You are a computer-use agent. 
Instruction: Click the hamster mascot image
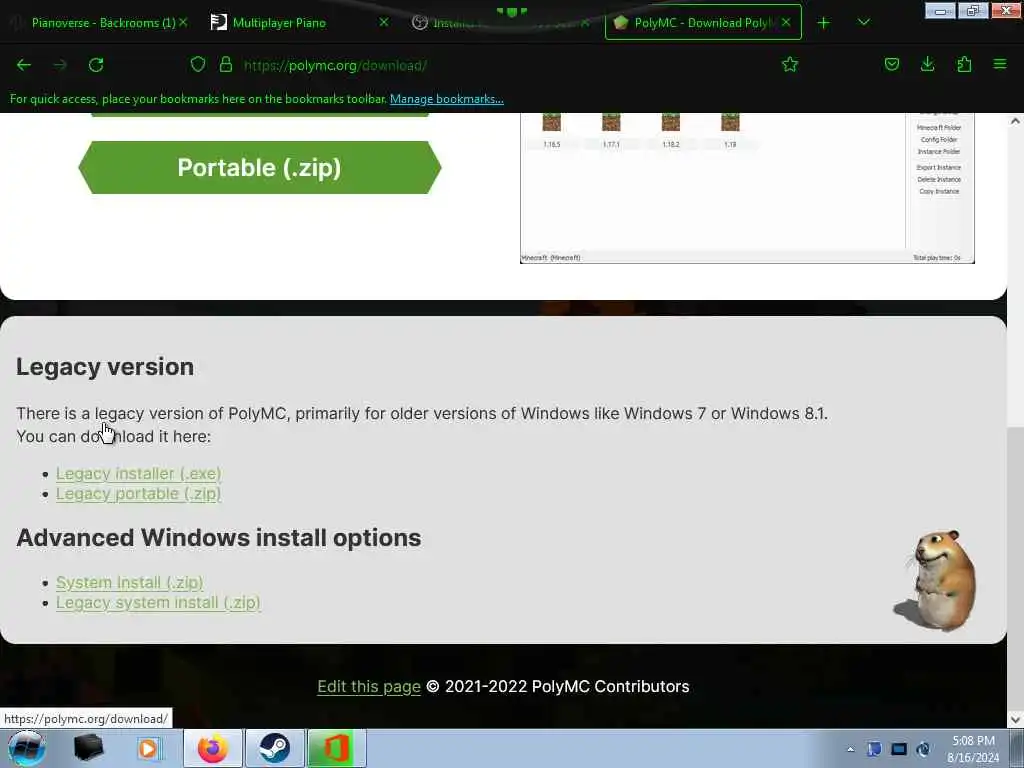tap(935, 581)
